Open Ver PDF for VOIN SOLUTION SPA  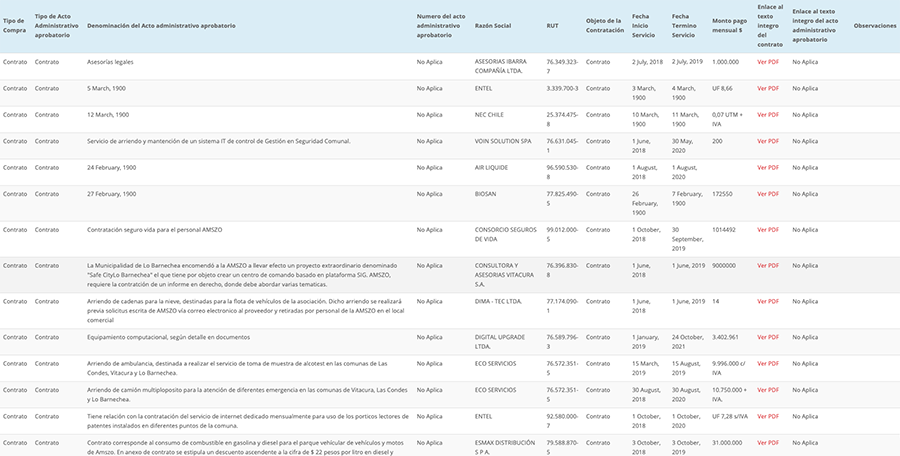(x=767, y=141)
